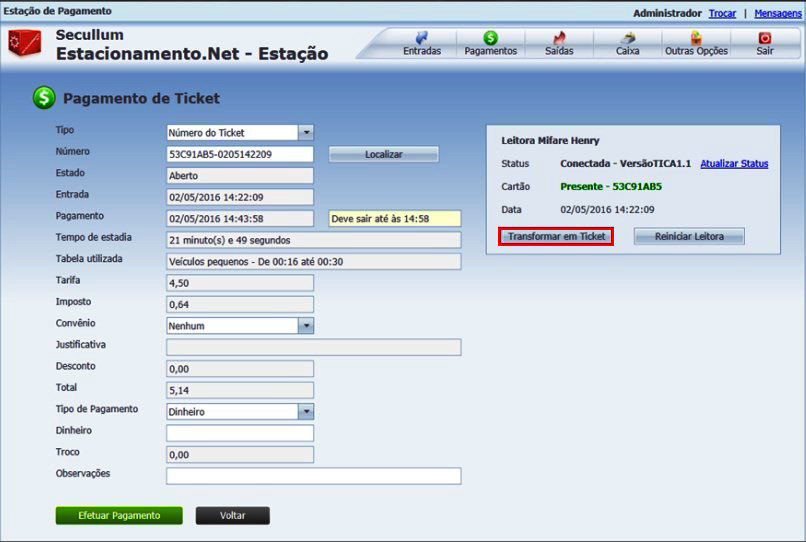Click the Pagamentos dollar icon
This screenshot has height=542, width=806.
click(x=490, y=38)
